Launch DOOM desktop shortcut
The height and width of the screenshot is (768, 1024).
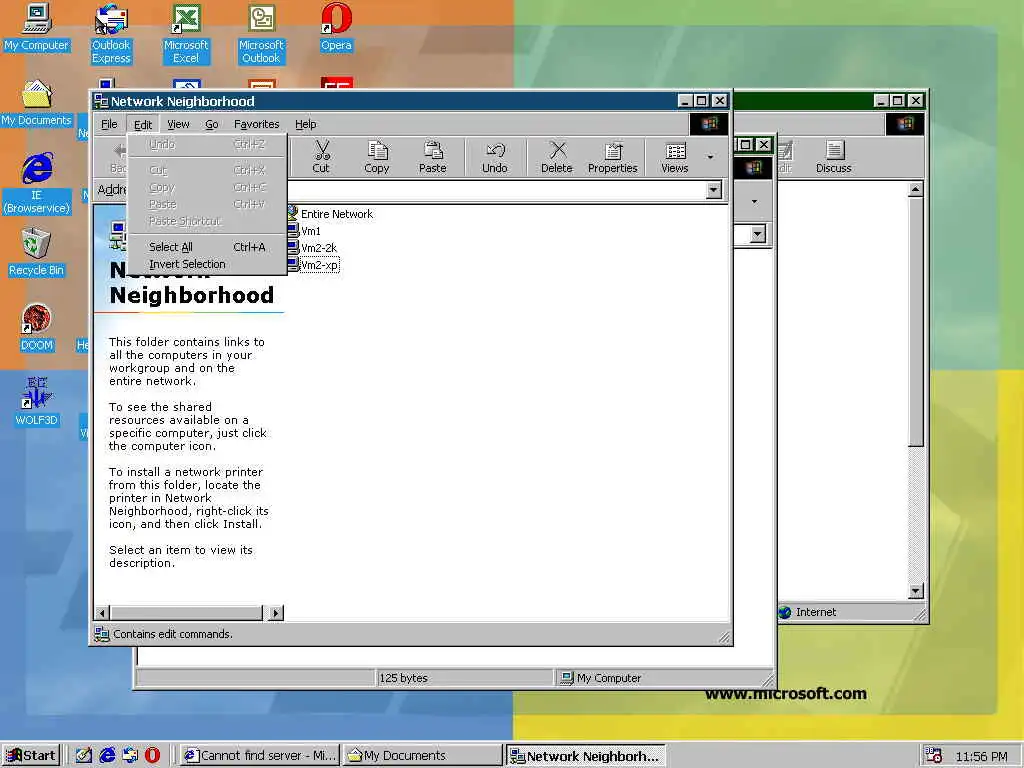coord(37,327)
